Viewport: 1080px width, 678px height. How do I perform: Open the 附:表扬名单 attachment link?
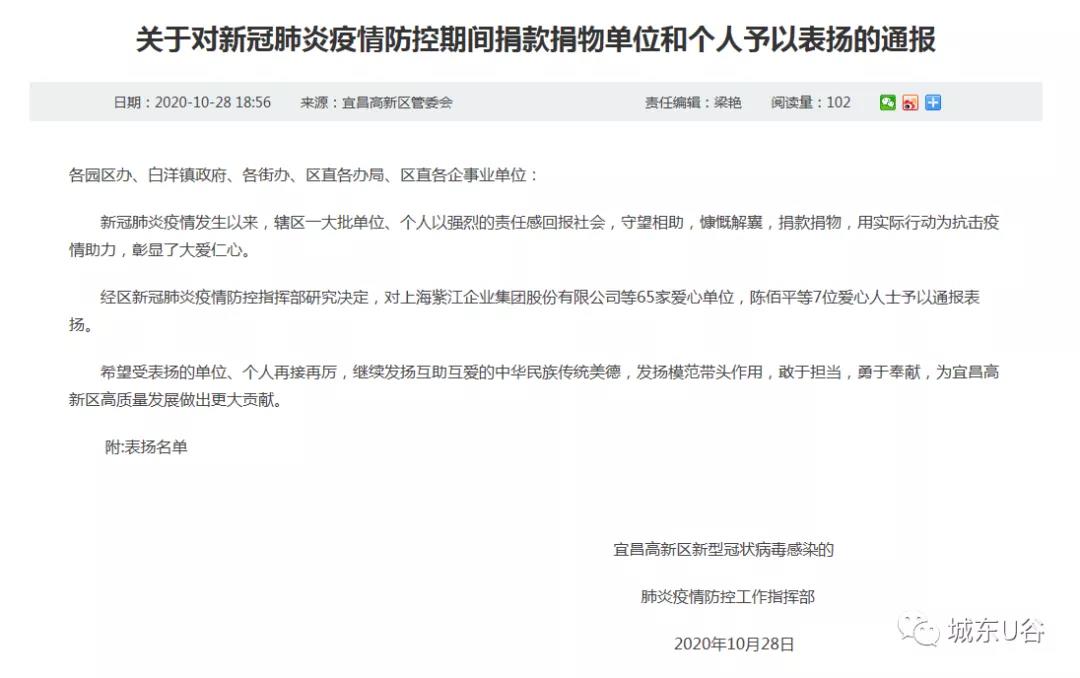click(x=146, y=447)
